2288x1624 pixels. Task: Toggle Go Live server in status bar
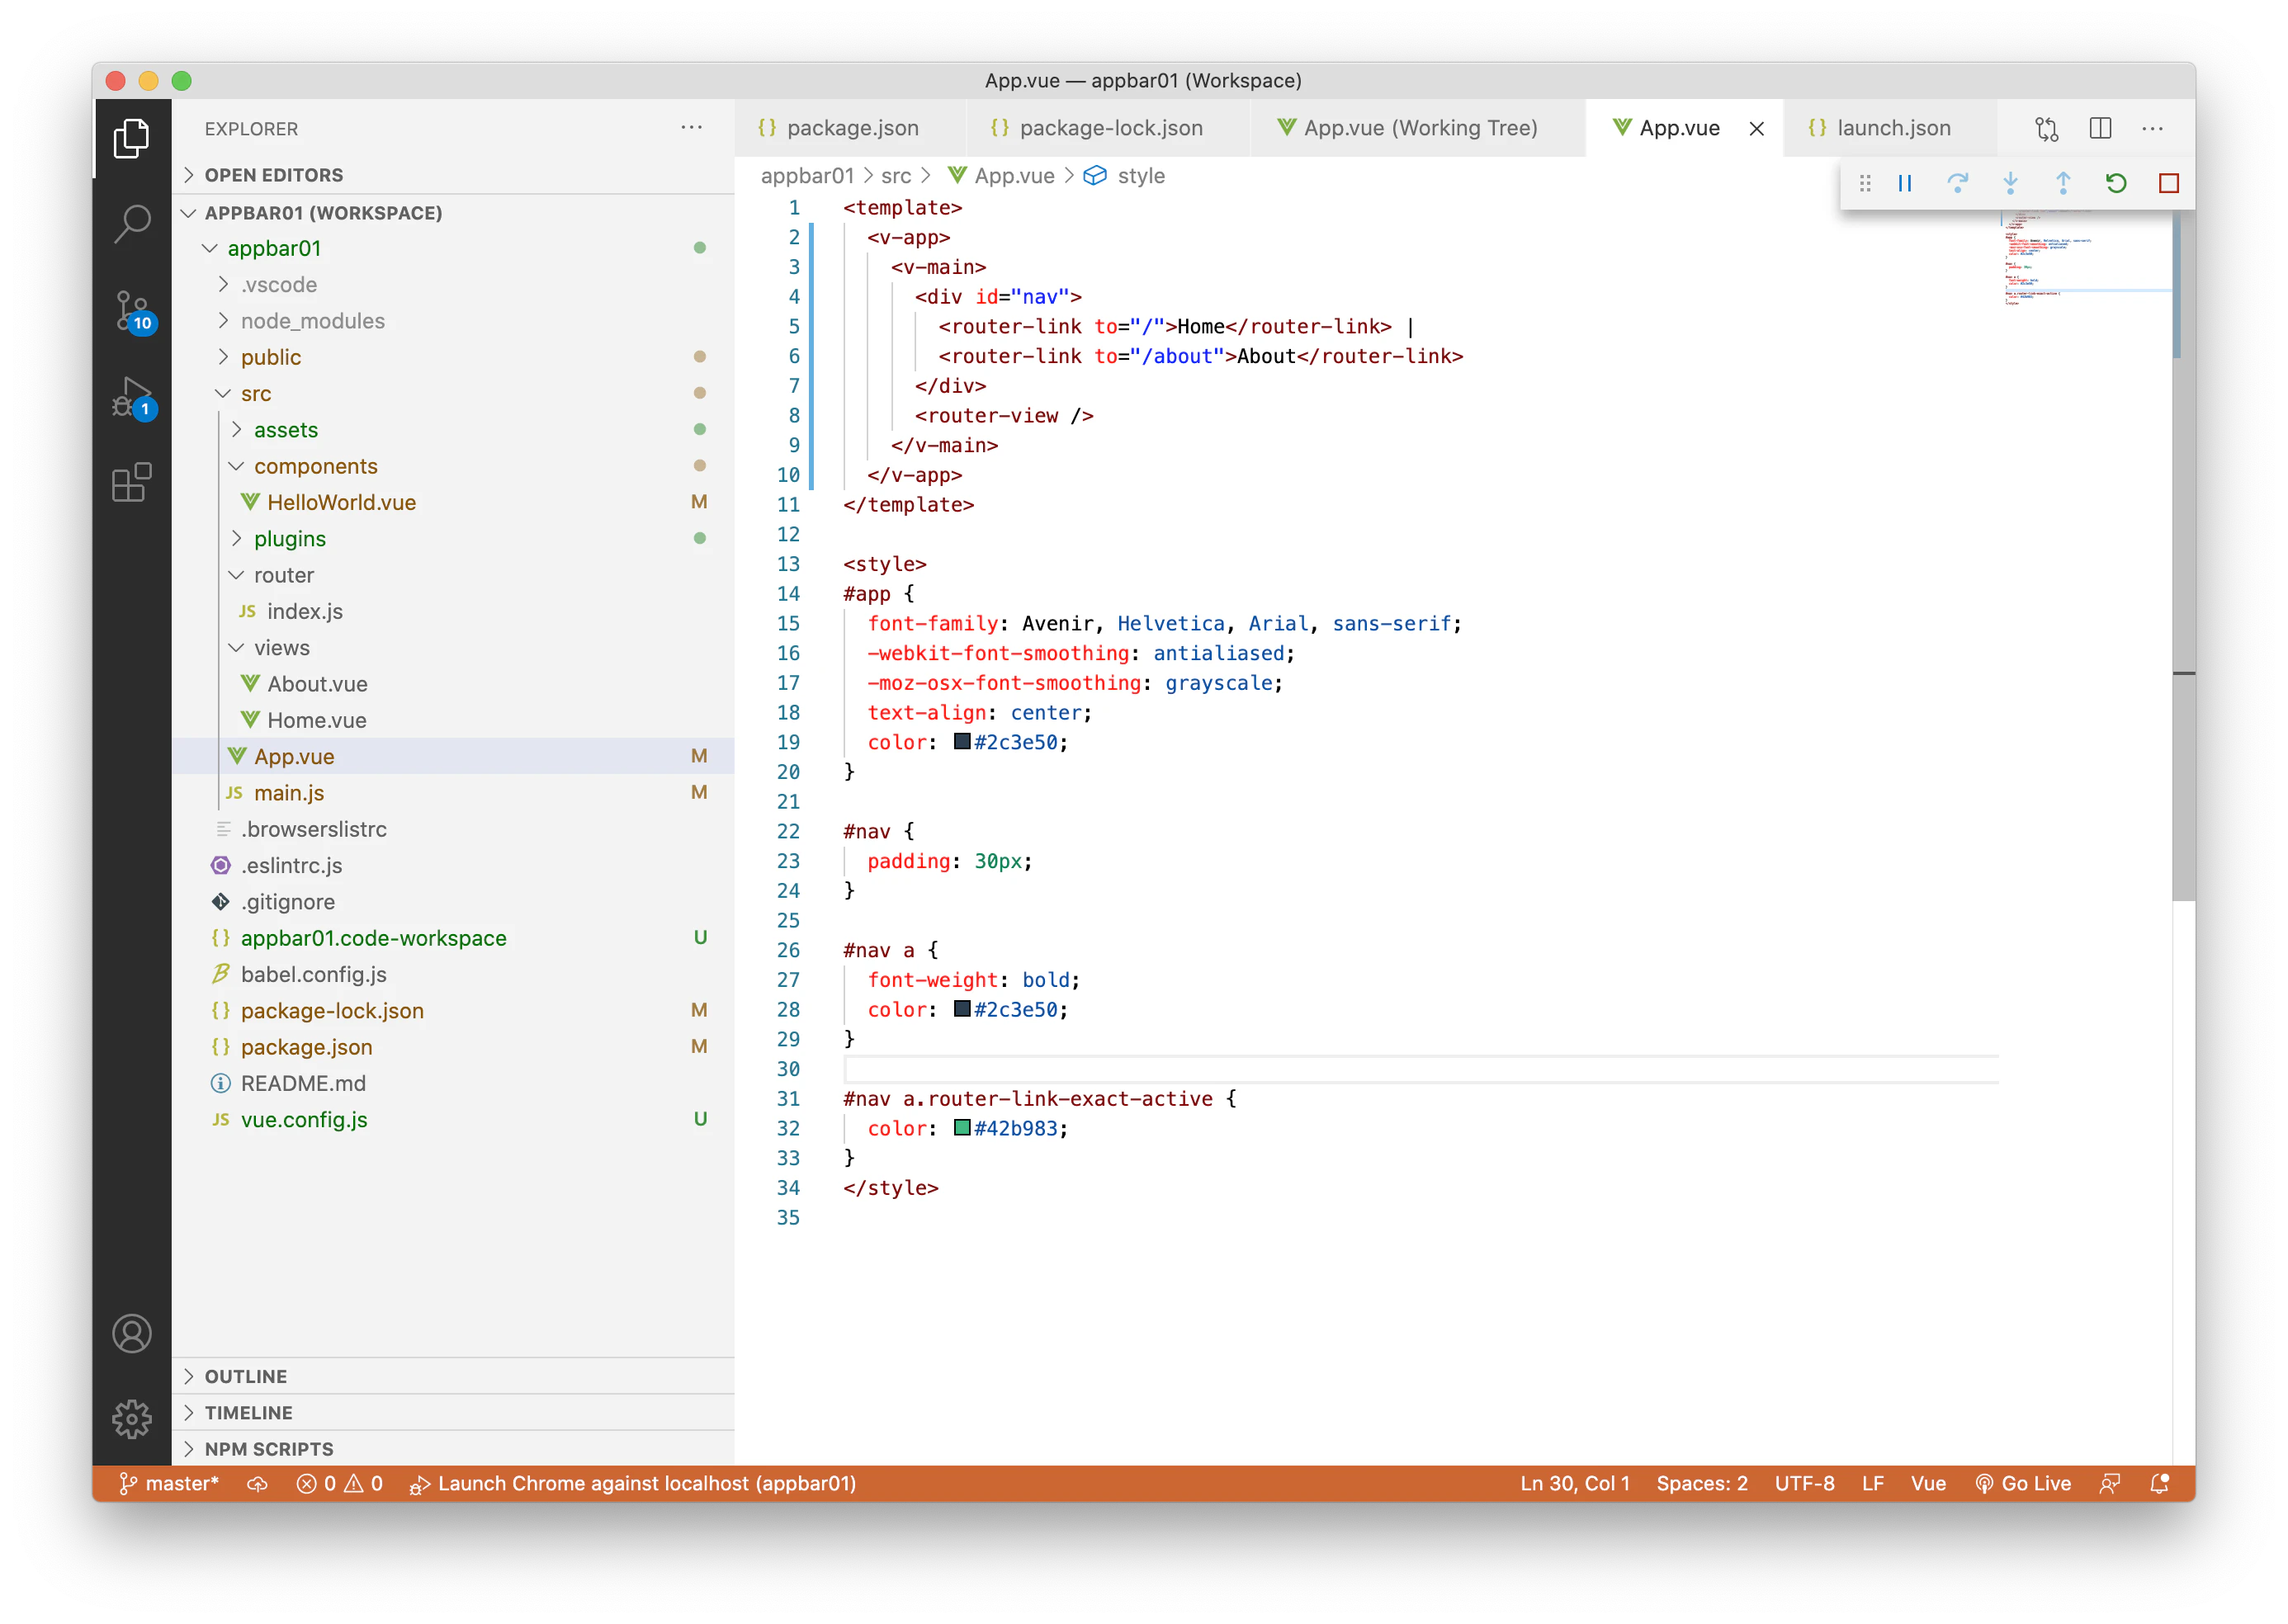coord(2023,1483)
